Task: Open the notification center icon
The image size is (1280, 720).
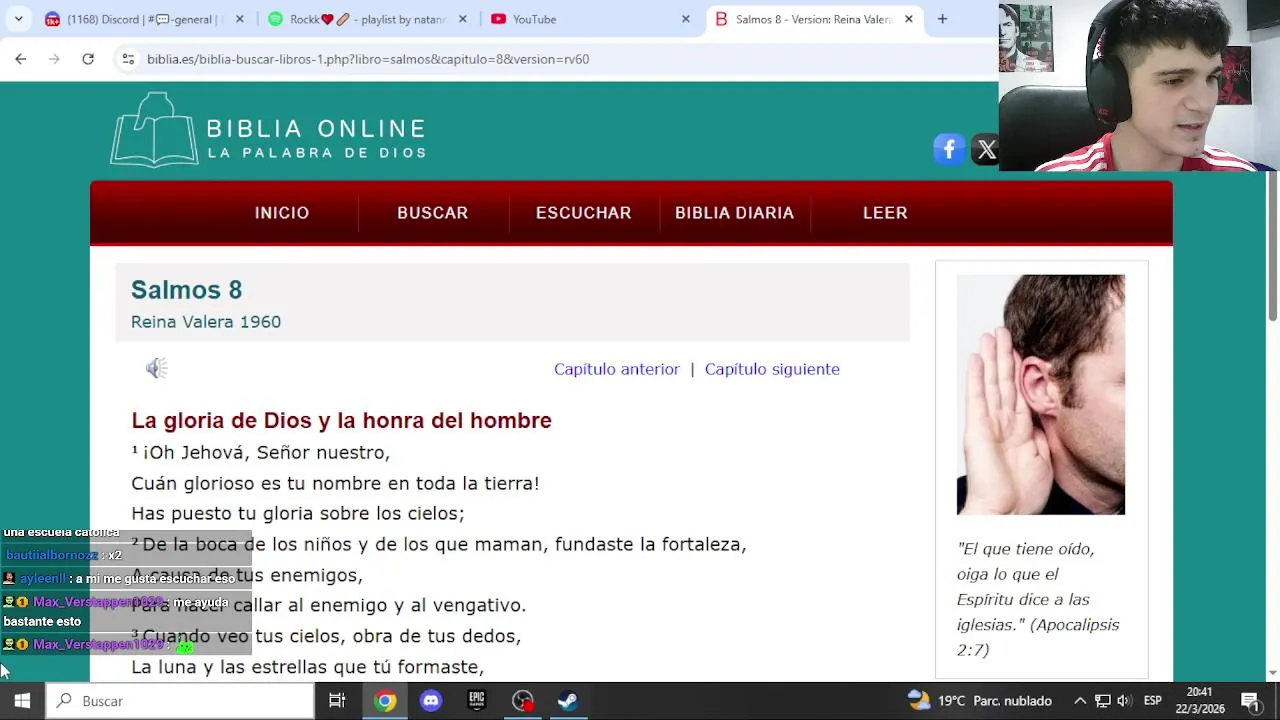Action: click(x=1249, y=701)
